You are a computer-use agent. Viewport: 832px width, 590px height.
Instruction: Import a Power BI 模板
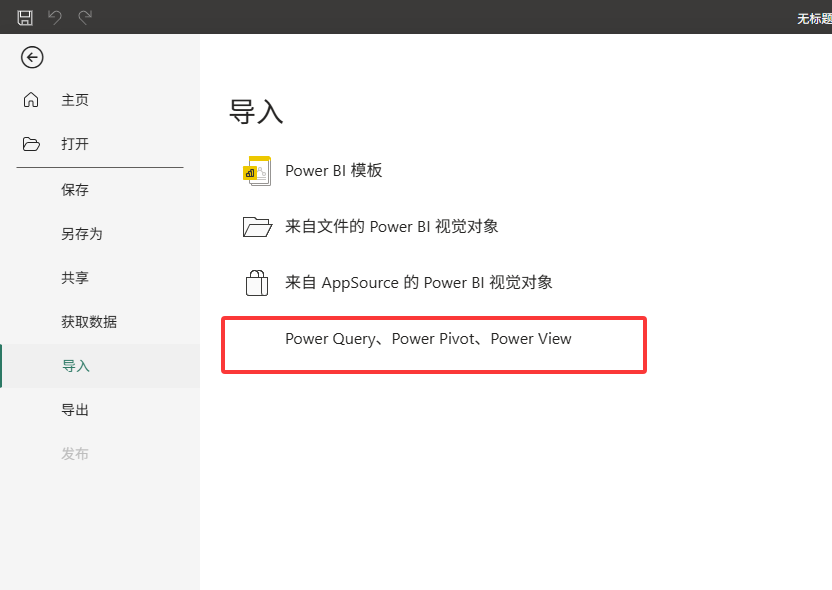click(333, 171)
